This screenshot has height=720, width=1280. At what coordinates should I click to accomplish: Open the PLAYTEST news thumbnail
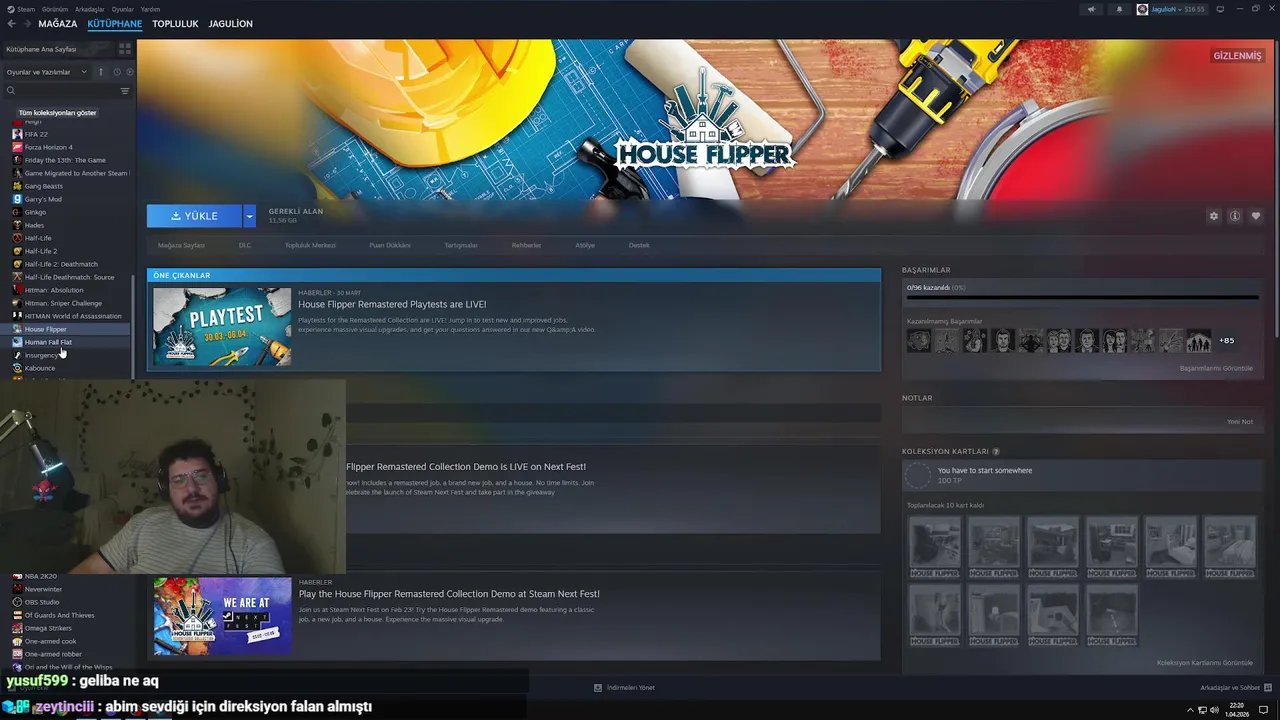pyautogui.click(x=222, y=326)
